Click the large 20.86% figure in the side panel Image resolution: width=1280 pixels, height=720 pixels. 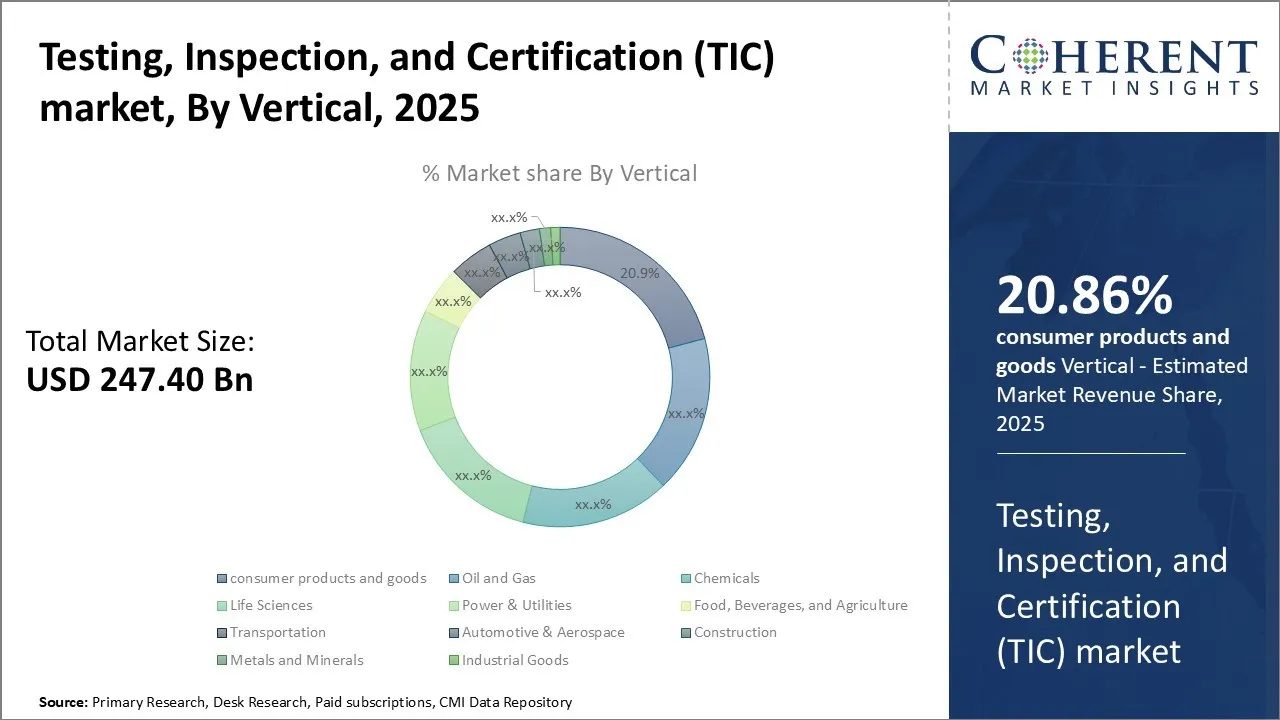pos(1084,296)
